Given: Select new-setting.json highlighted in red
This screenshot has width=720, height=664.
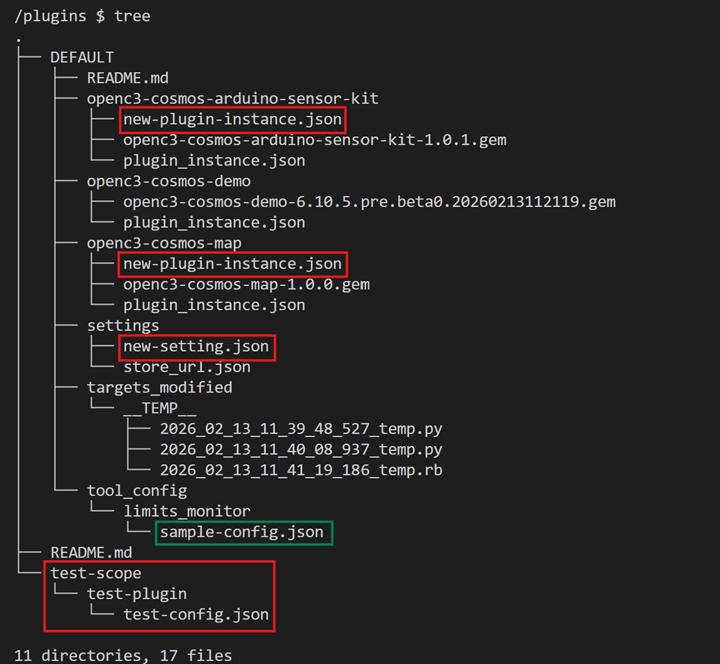Looking at the screenshot, I should point(196,346).
